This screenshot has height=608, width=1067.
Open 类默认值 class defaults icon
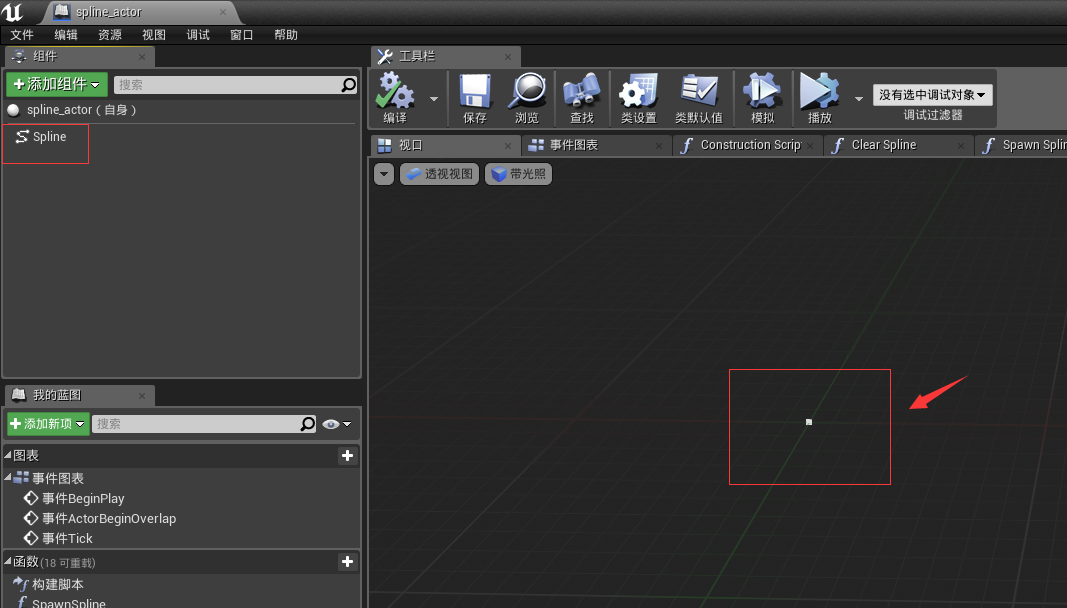(x=699, y=98)
